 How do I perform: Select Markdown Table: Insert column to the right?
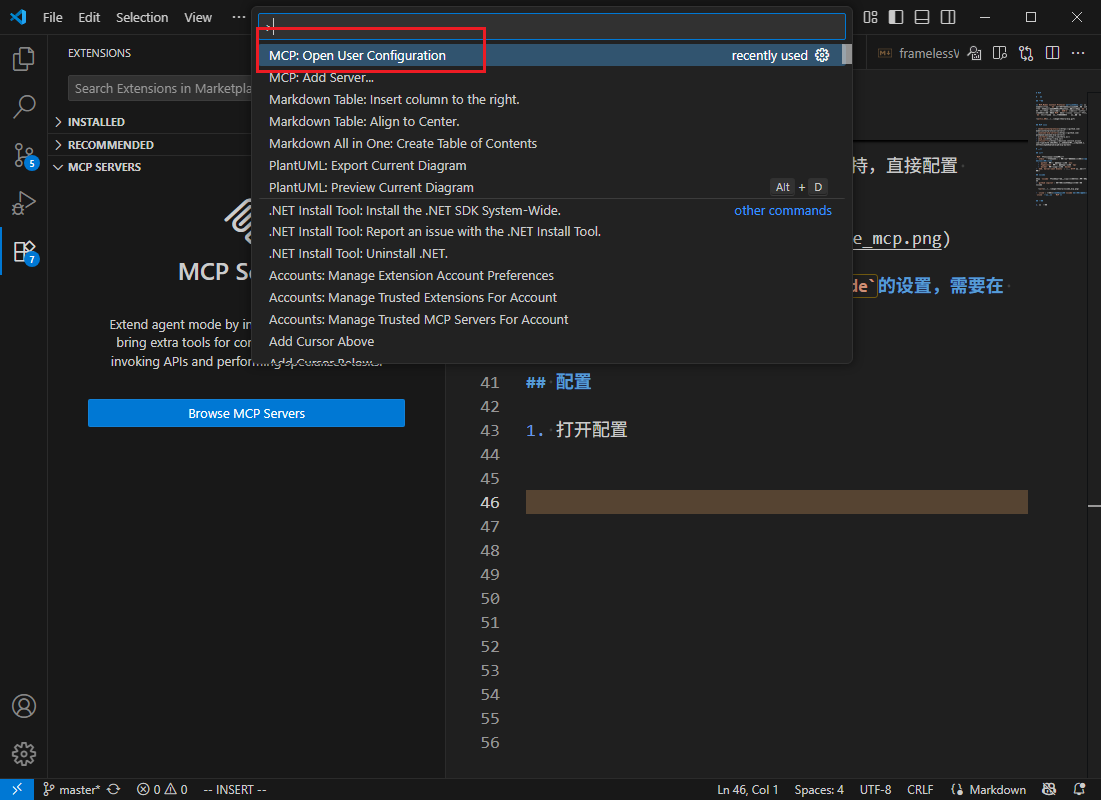[x=550, y=99]
